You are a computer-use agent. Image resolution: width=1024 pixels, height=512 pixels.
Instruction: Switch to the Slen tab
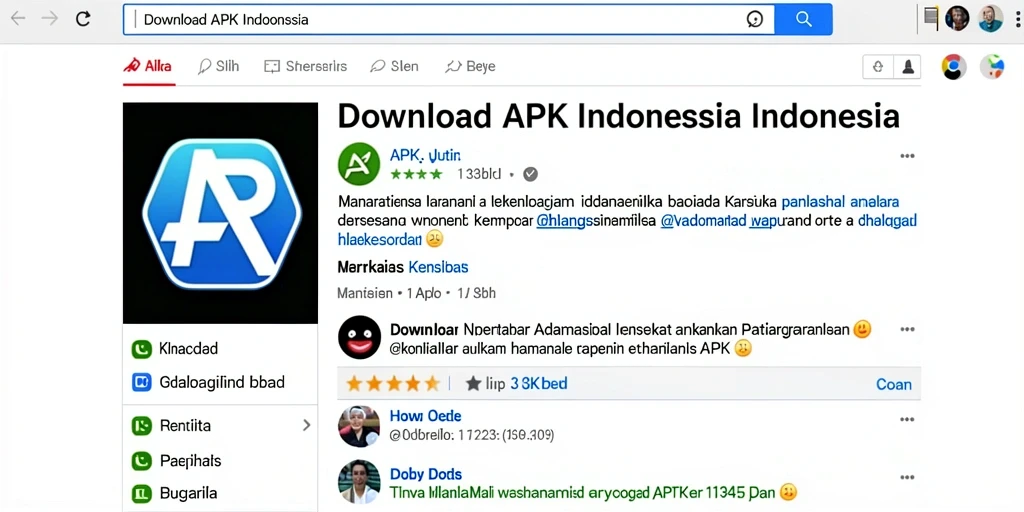(x=394, y=66)
